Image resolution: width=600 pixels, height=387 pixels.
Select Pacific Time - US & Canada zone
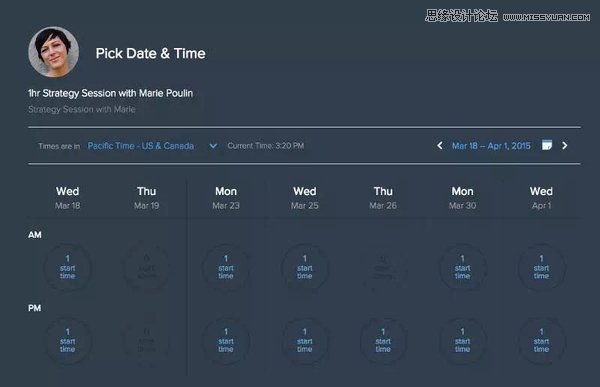point(140,146)
